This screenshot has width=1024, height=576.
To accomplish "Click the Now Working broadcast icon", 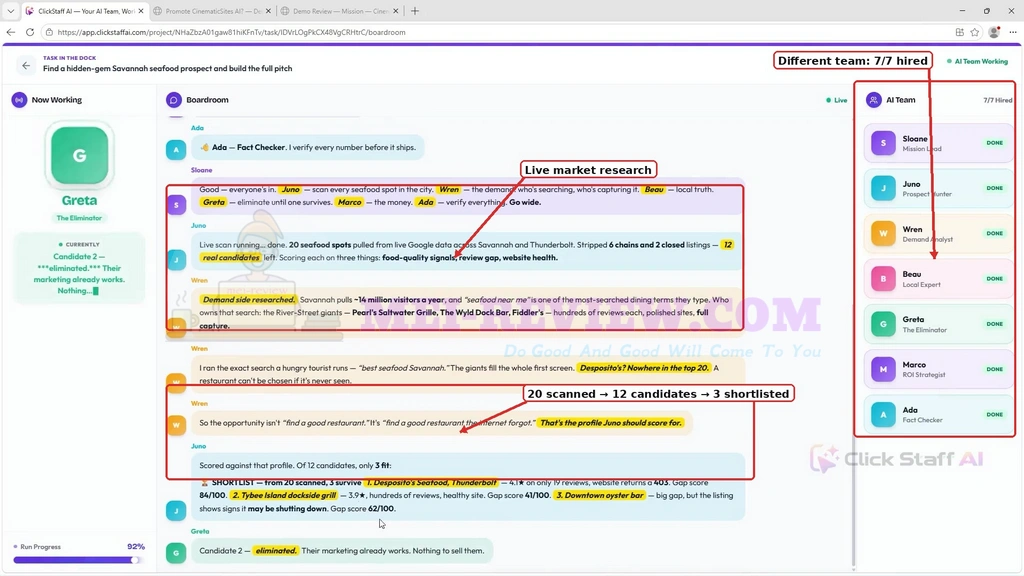I will [19, 100].
